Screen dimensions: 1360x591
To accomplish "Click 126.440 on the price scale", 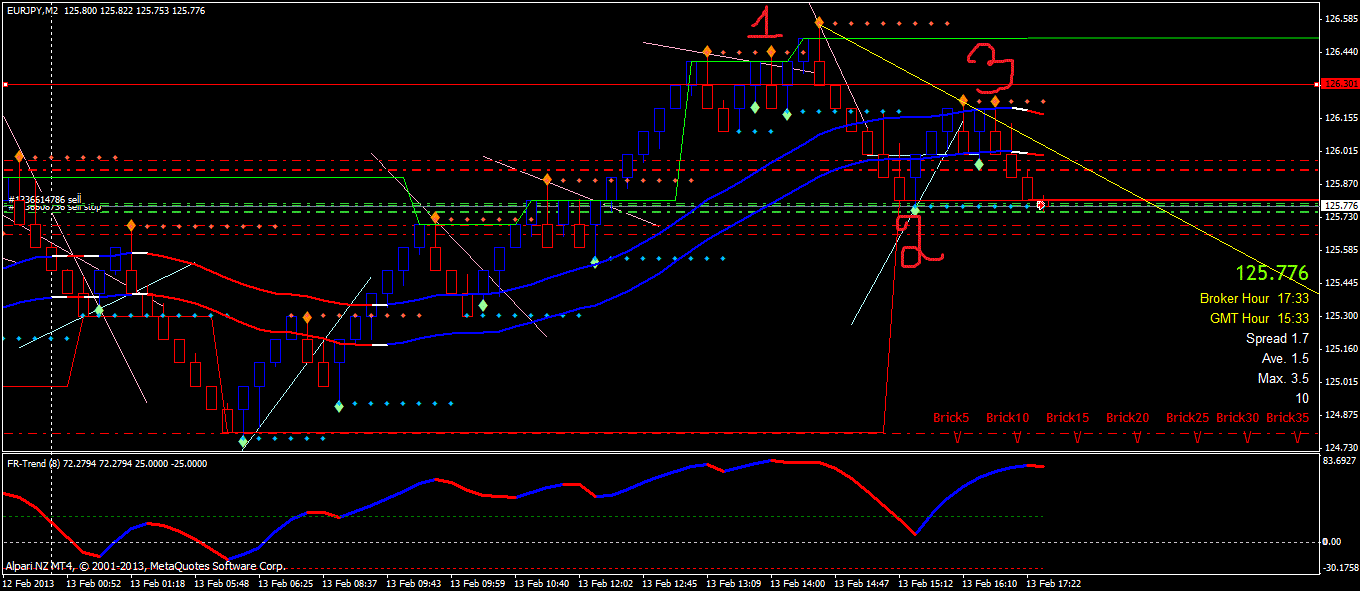I will coord(1340,52).
